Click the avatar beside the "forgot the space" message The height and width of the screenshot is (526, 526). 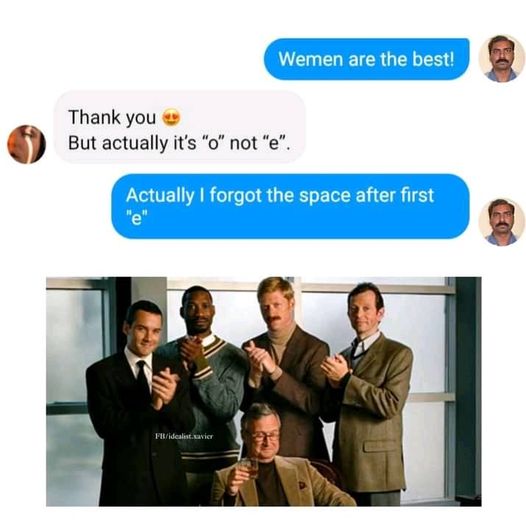pyautogui.click(x=501, y=222)
